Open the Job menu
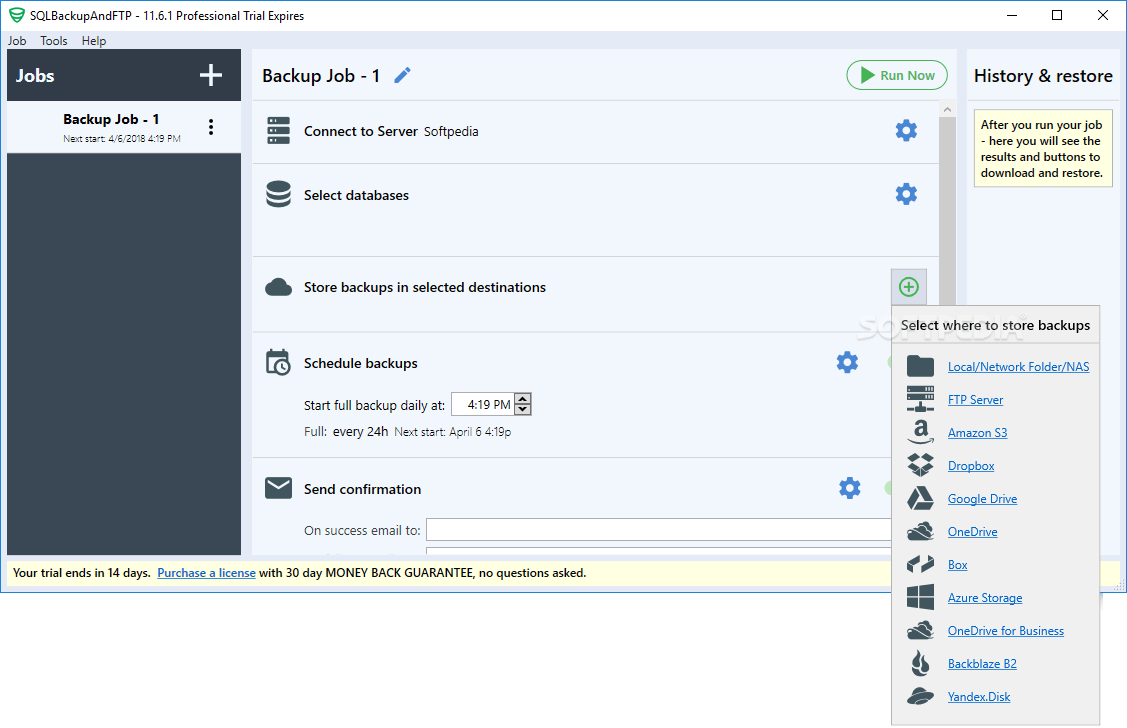The image size is (1127, 728). tap(16, 41)
